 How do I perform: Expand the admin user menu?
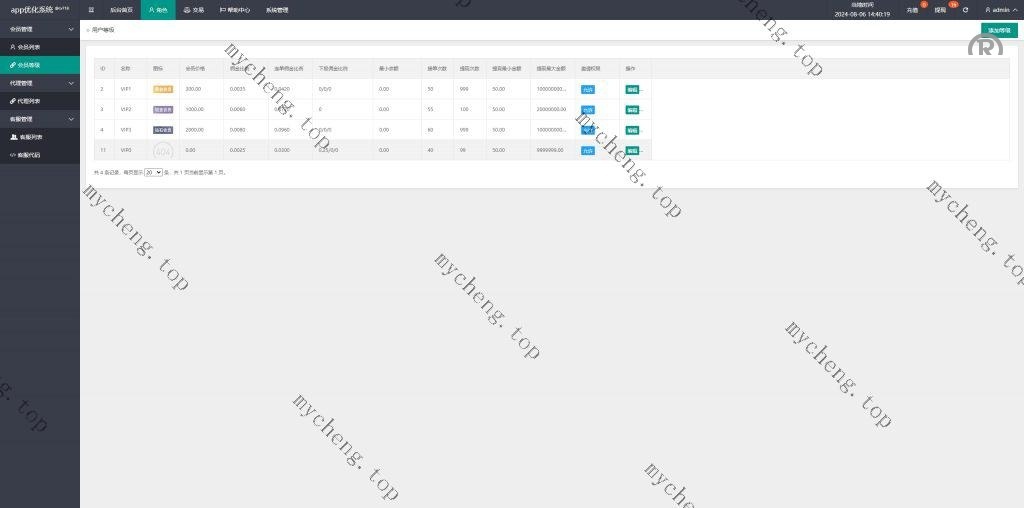(x=999, y=10)
